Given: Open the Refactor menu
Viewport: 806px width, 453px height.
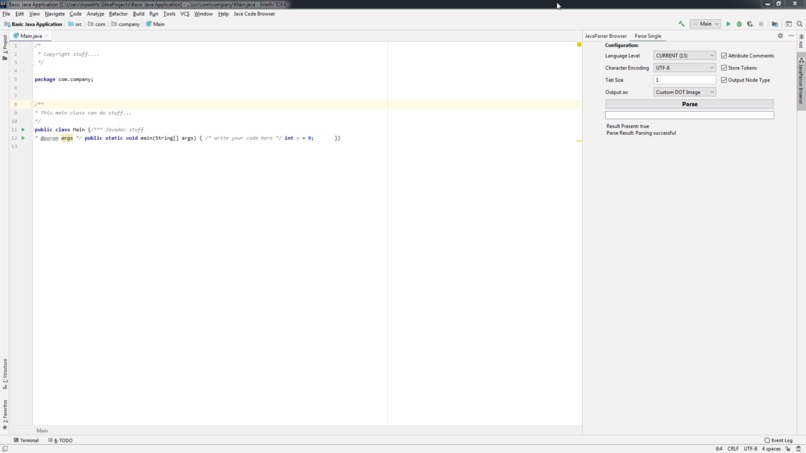Looking at the screenshot, I should (118, 14).
